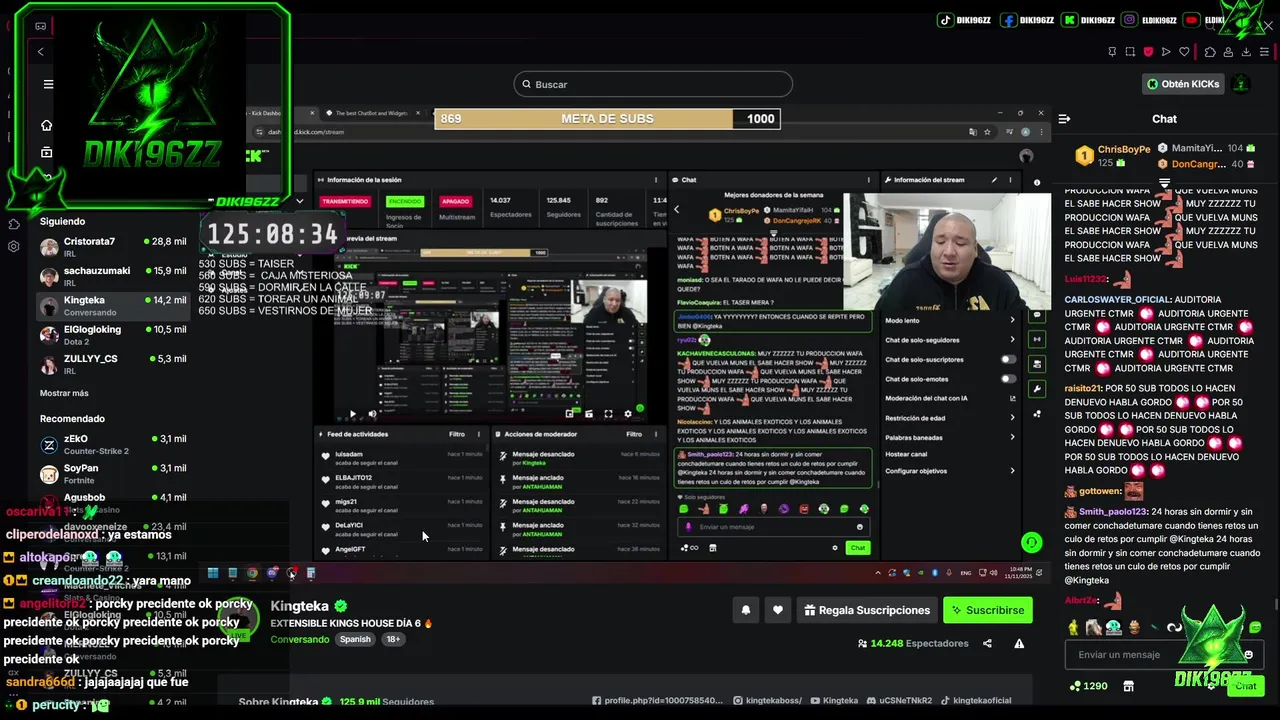Play the dashboard stream preview
This screenshot has width=1280, height=720.
[352, 414]
